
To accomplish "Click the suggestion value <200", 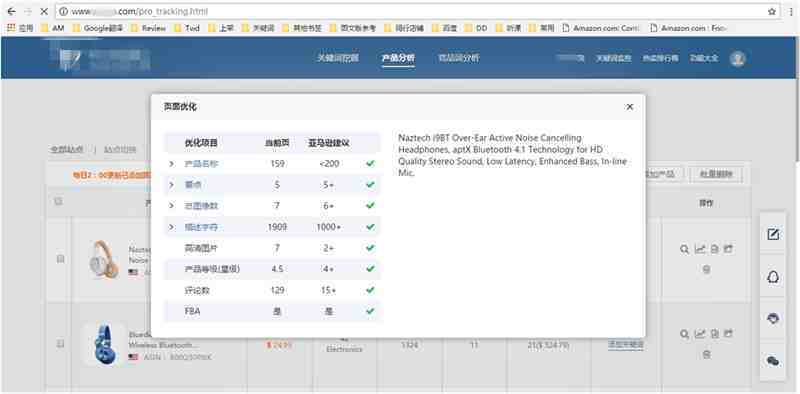I will pyautogui.click(x=329, y=164).
